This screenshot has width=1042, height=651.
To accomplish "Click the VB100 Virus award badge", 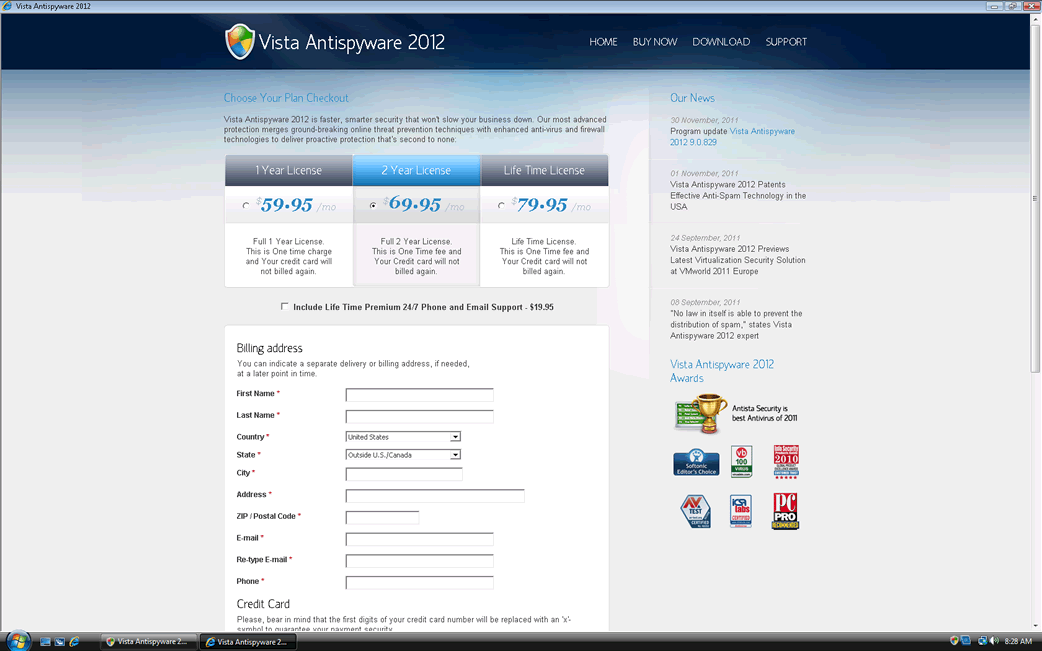I will [741, 462].
